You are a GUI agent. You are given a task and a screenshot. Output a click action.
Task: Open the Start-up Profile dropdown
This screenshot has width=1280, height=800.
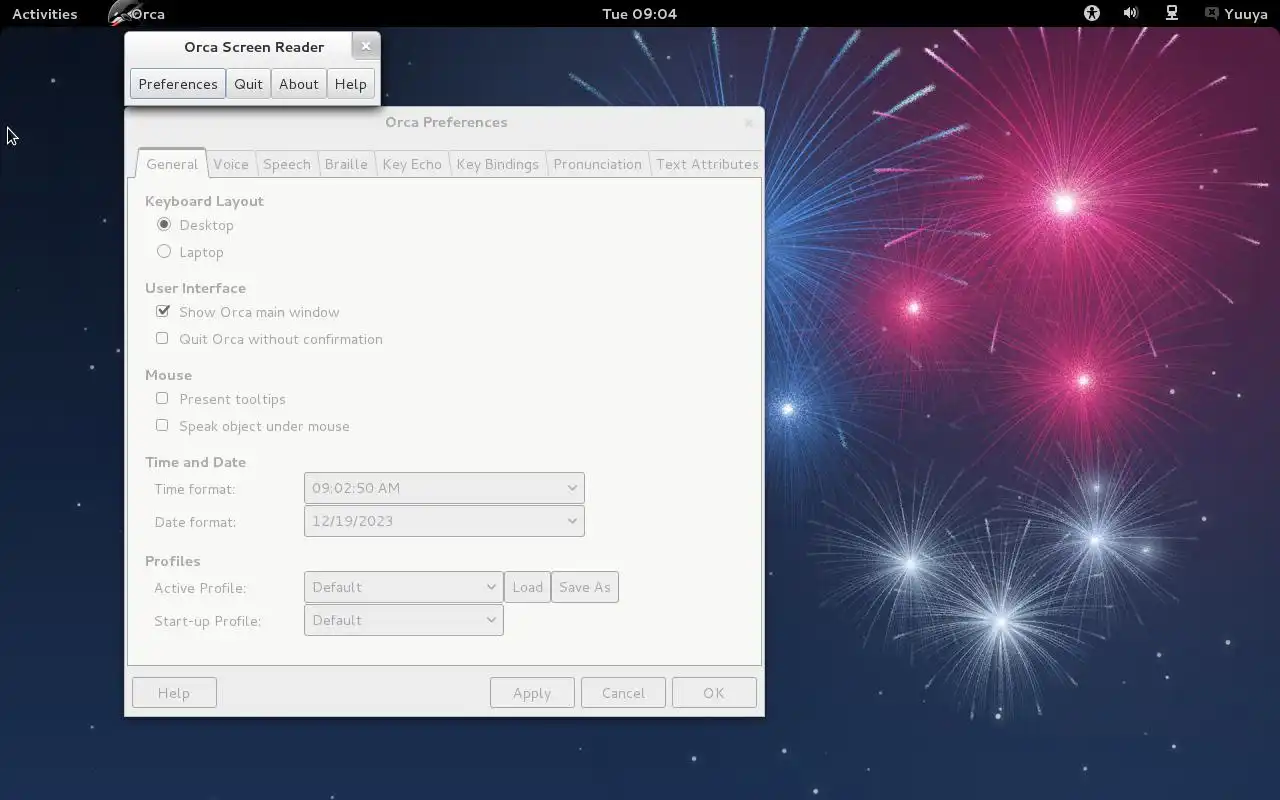click(x=403, y=620)
